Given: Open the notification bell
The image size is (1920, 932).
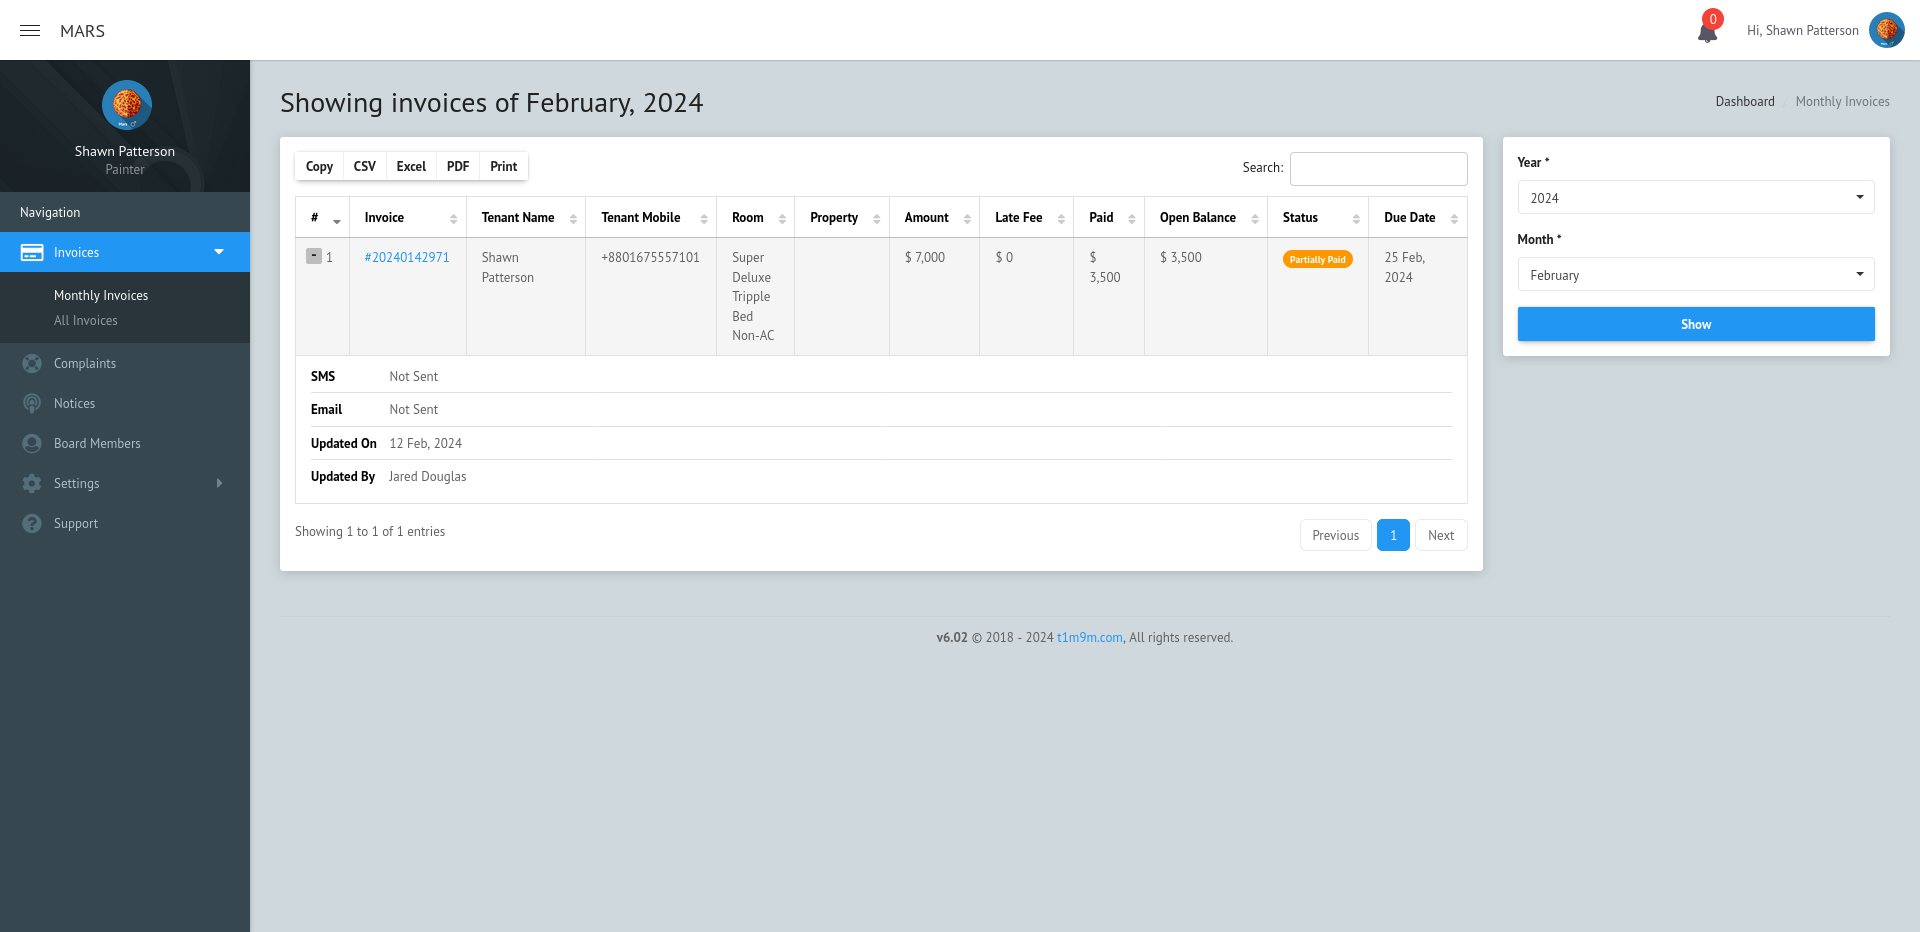Looking at the screenshot, I should click(x=1707, y=32).
